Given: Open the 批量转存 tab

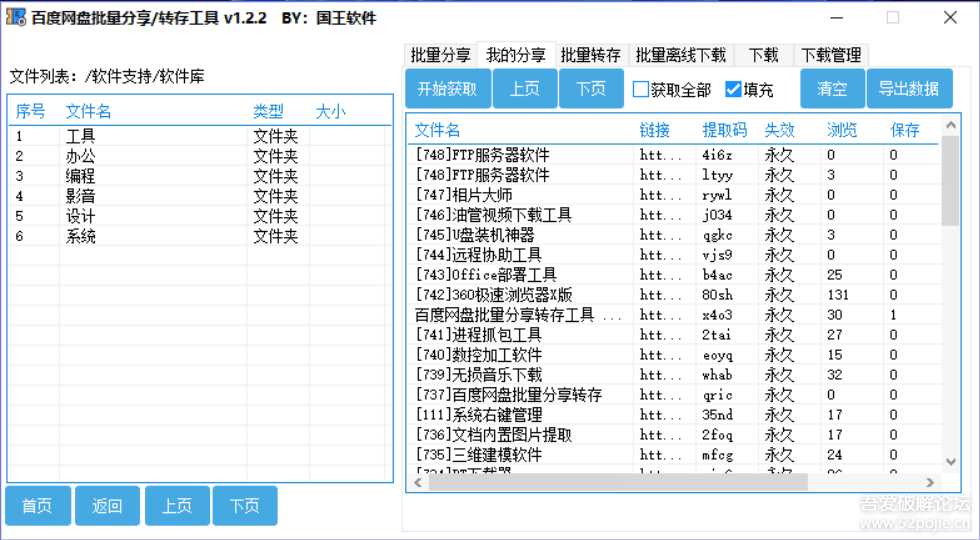Looking at the screenshot, I should pos(590,55).
